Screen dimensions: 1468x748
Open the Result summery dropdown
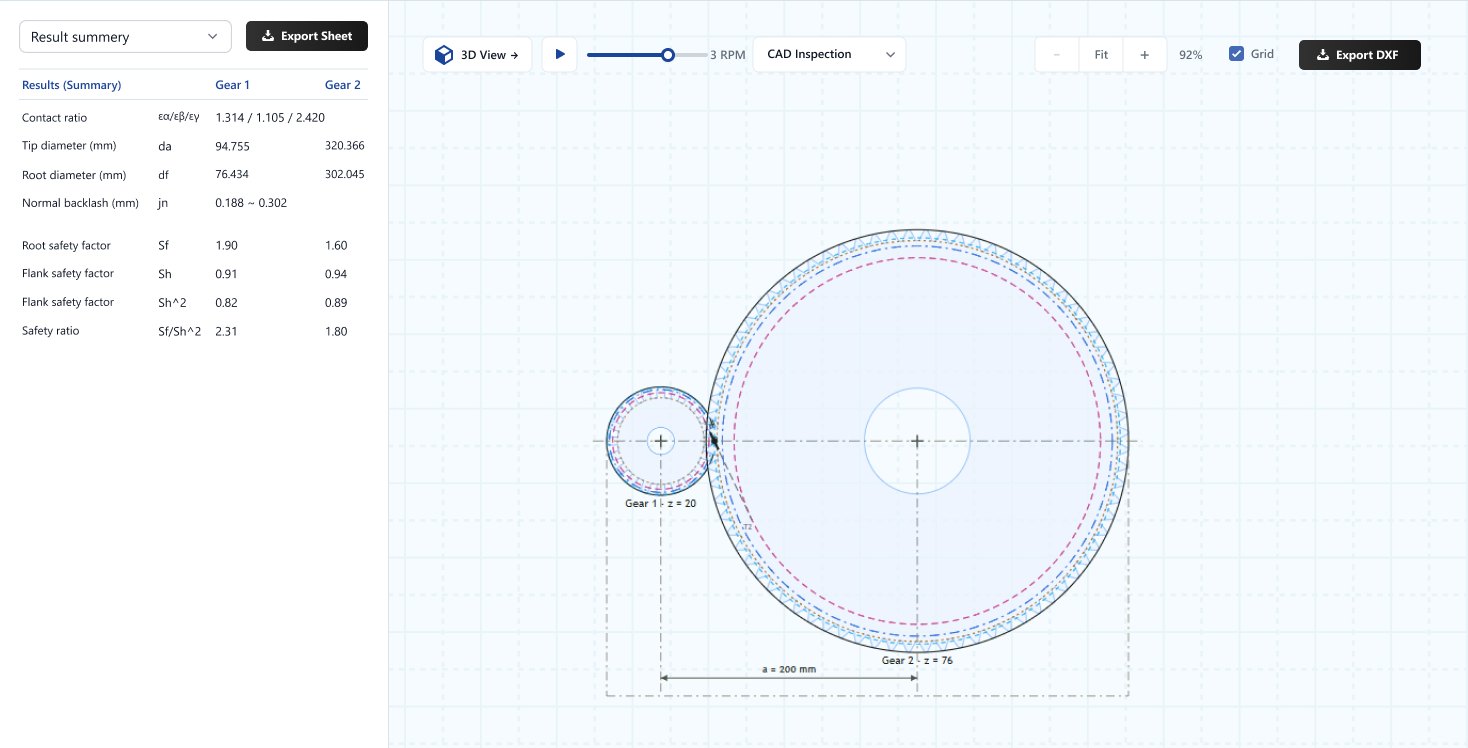125,37
